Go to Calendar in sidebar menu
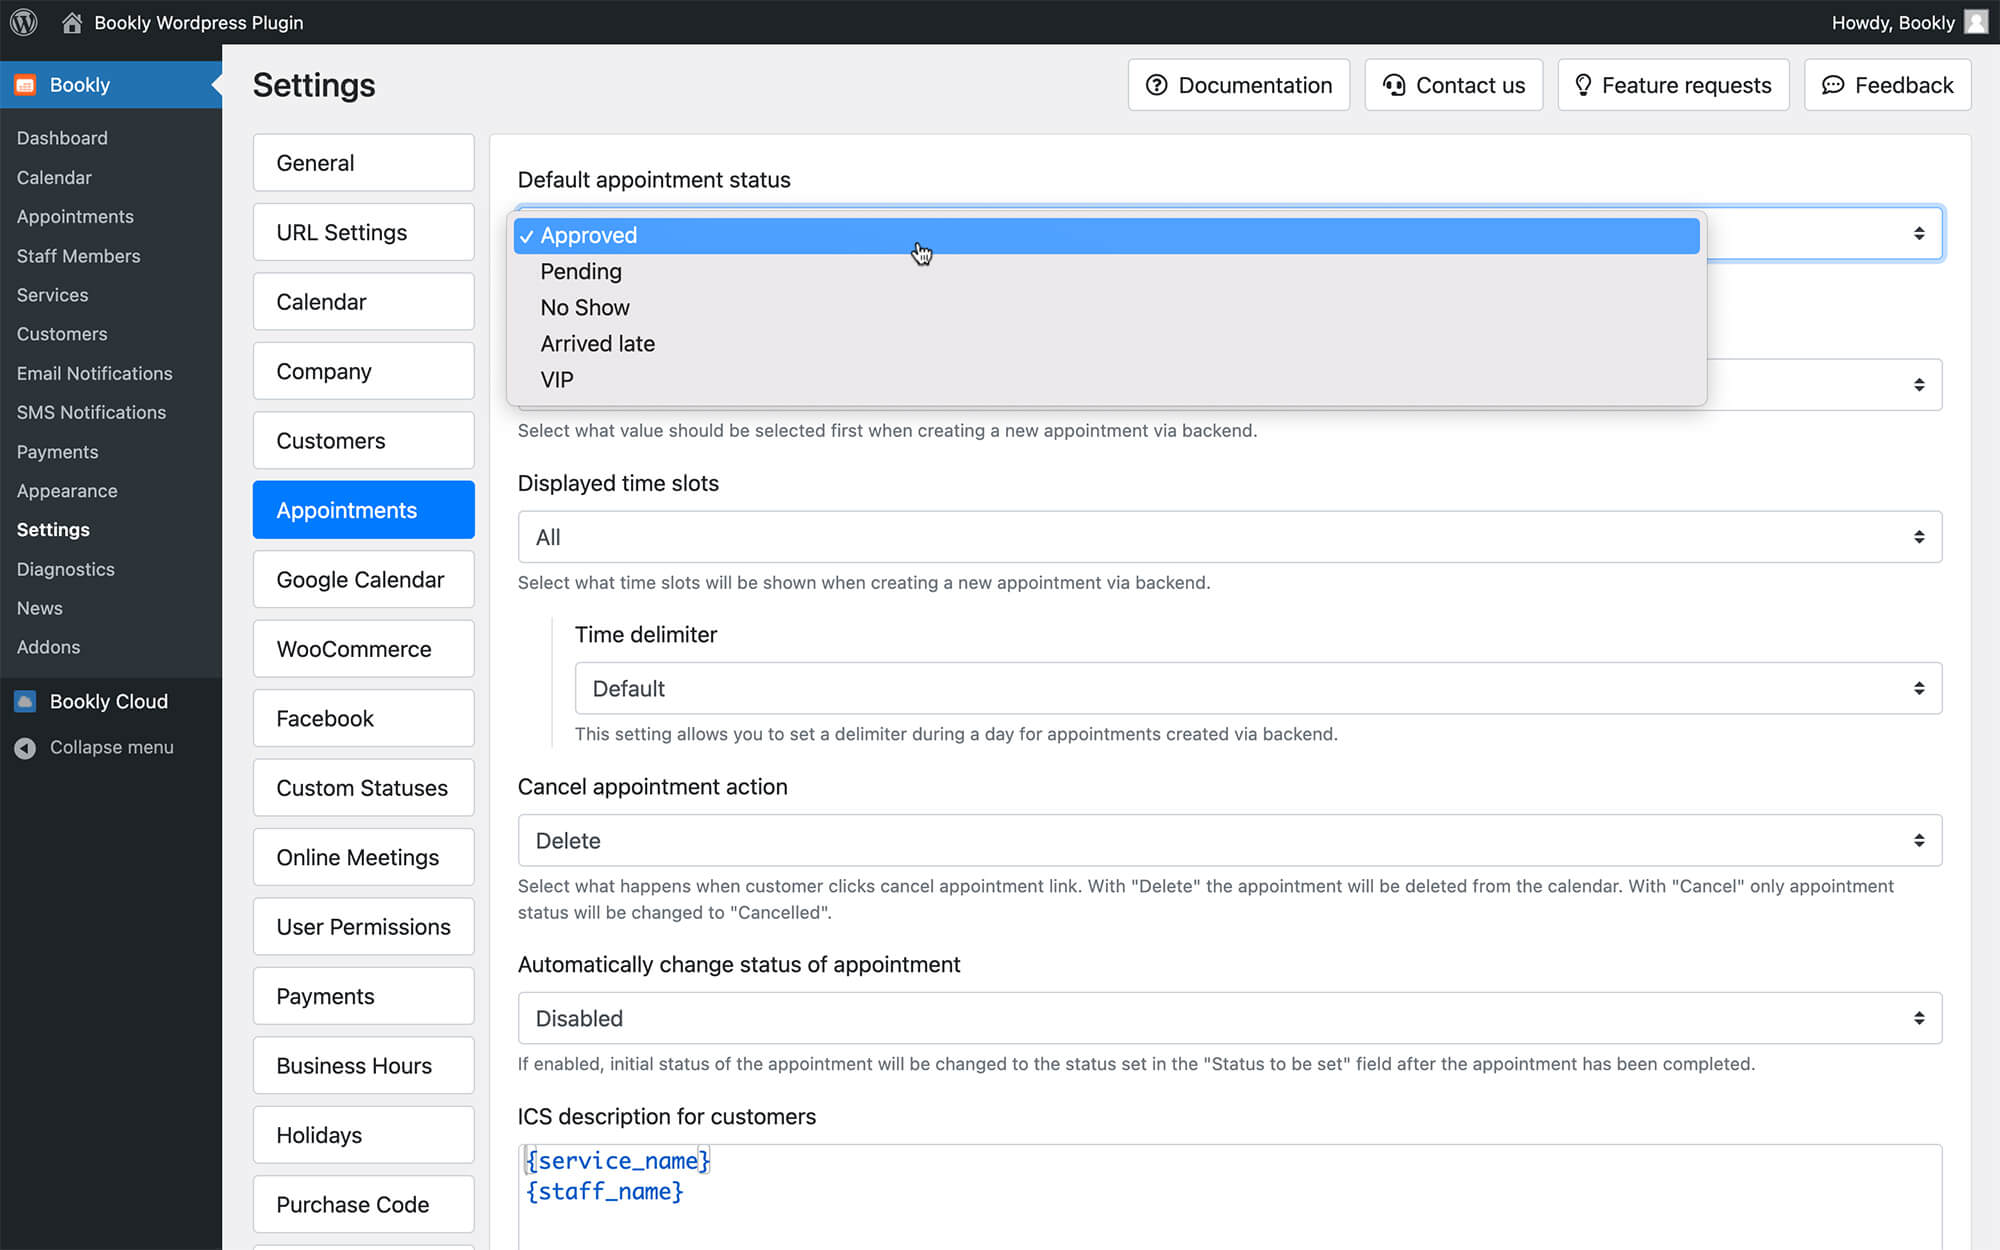Screen dimensions: 2000x1250 click(54, 177)
